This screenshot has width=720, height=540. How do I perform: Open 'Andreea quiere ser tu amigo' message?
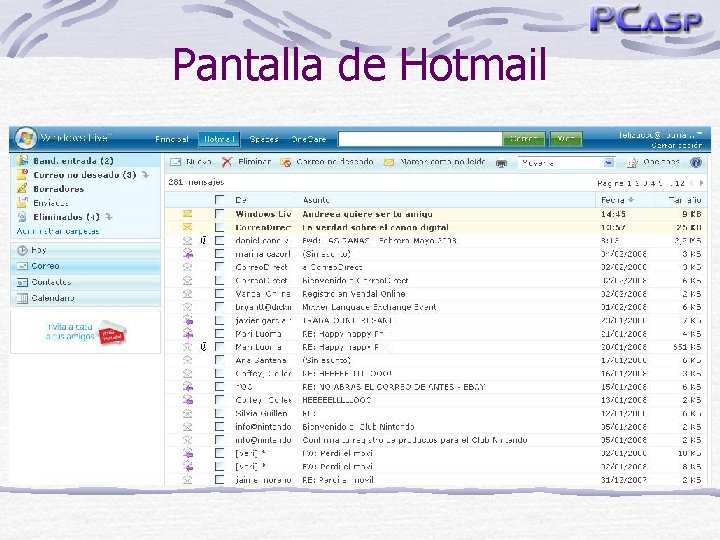pos(367,214)
